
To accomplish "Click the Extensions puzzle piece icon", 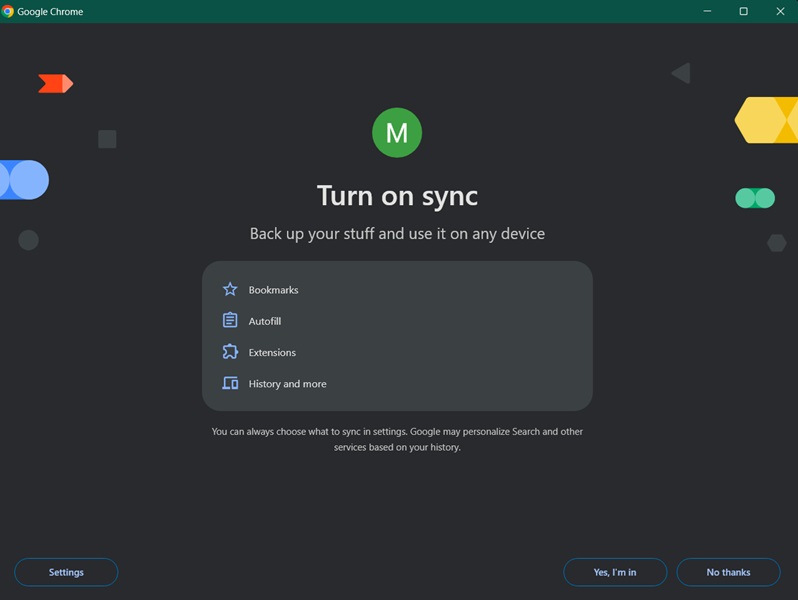I will coord(230,352).
